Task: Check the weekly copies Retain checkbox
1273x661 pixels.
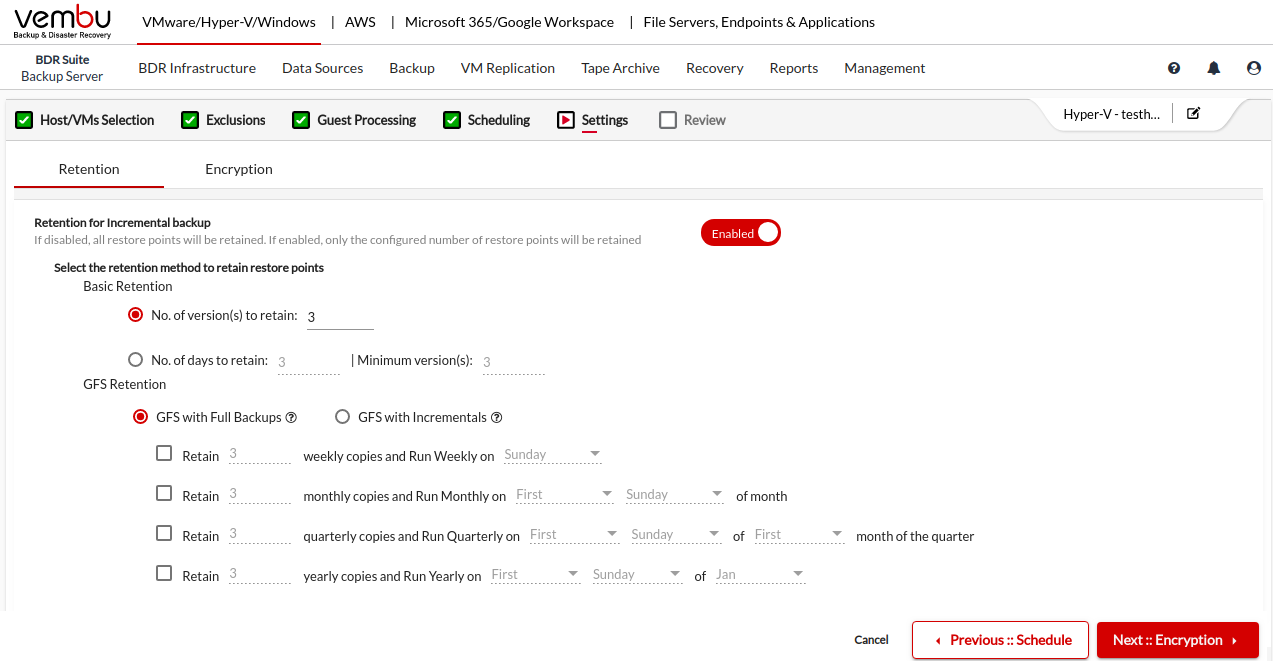Action: [x=164, y=454]
